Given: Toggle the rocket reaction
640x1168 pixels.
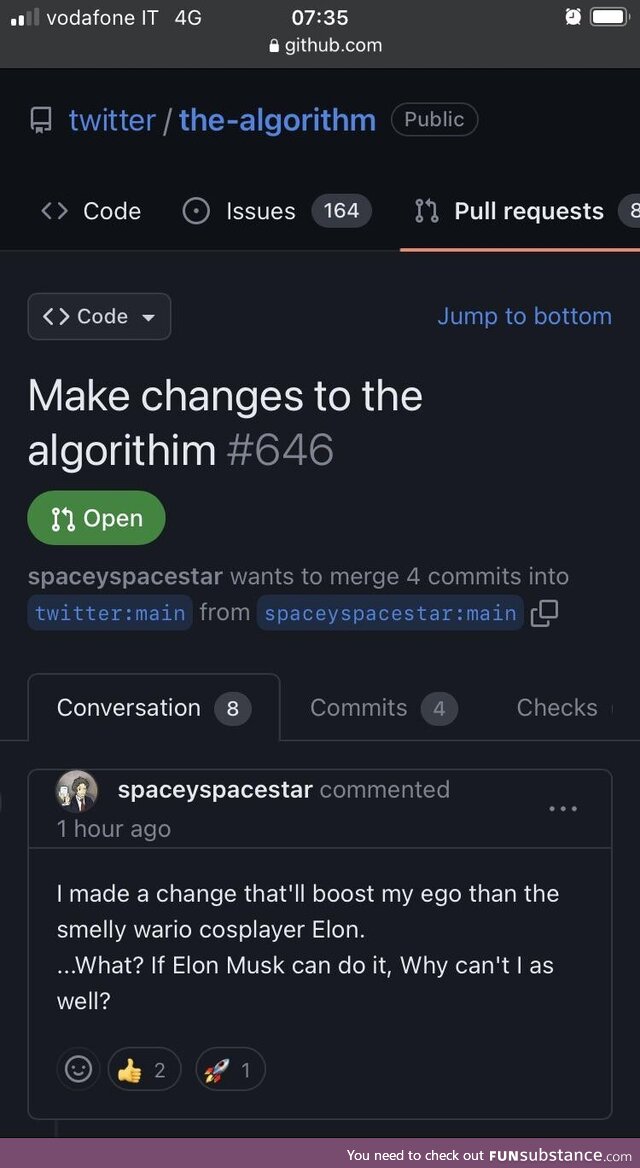Looking at the screenshot, I should click(x=230, y=1069).
